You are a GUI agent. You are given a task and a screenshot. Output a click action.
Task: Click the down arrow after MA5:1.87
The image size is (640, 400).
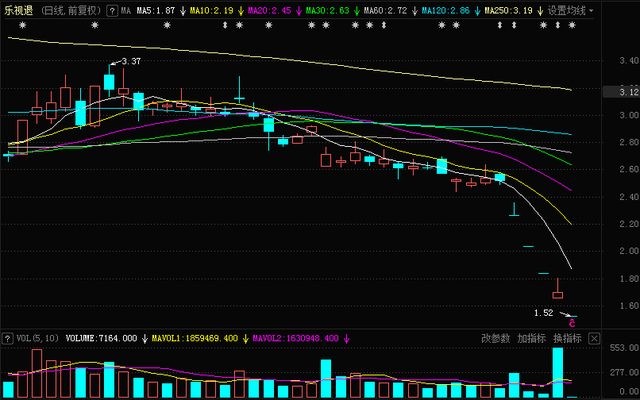[184, 10]
